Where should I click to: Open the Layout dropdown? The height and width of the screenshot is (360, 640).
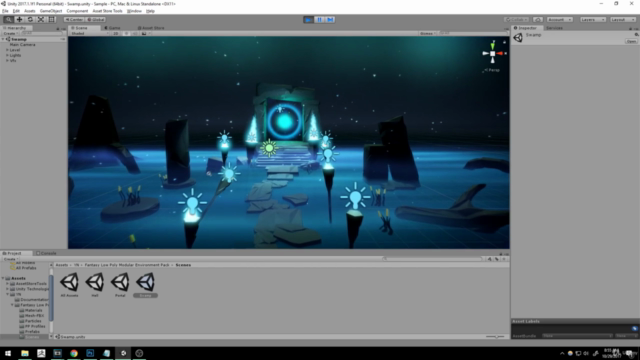[x=623, y=19]
